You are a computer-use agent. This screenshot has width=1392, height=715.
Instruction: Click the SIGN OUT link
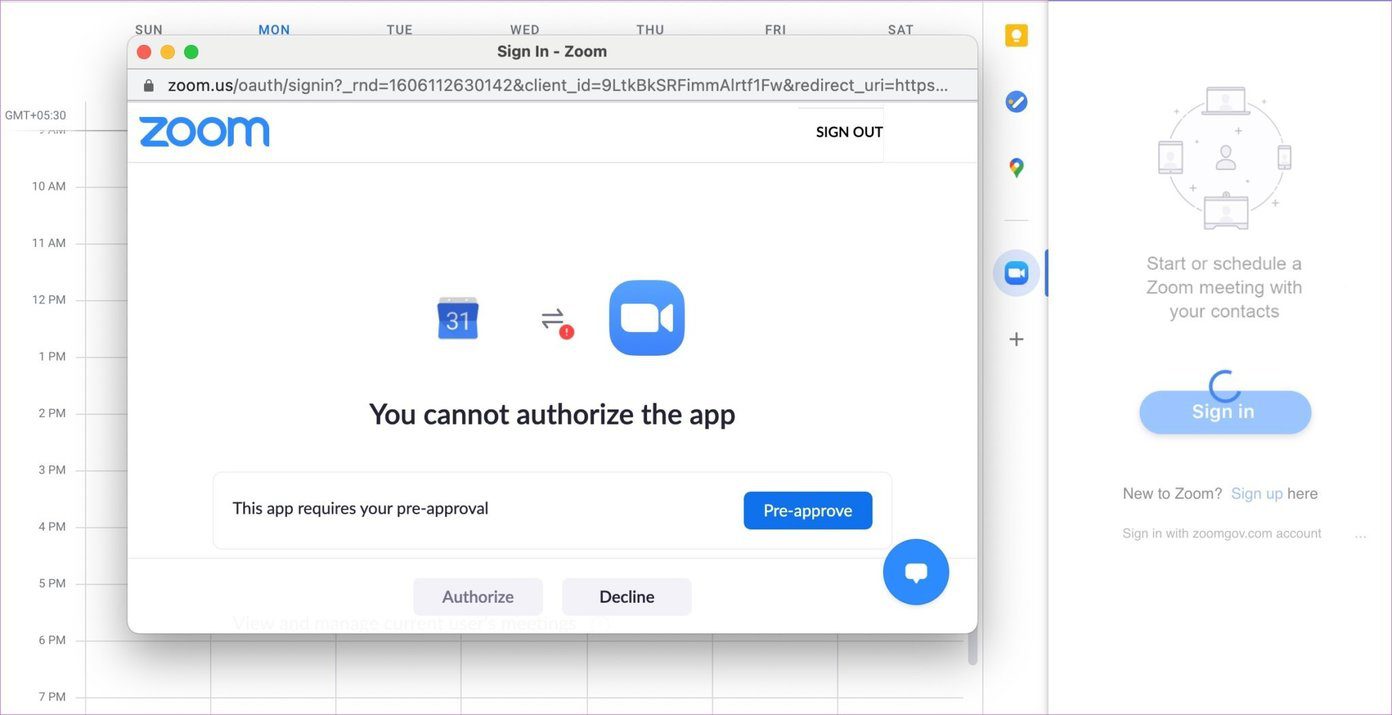(x=849, y=132)
